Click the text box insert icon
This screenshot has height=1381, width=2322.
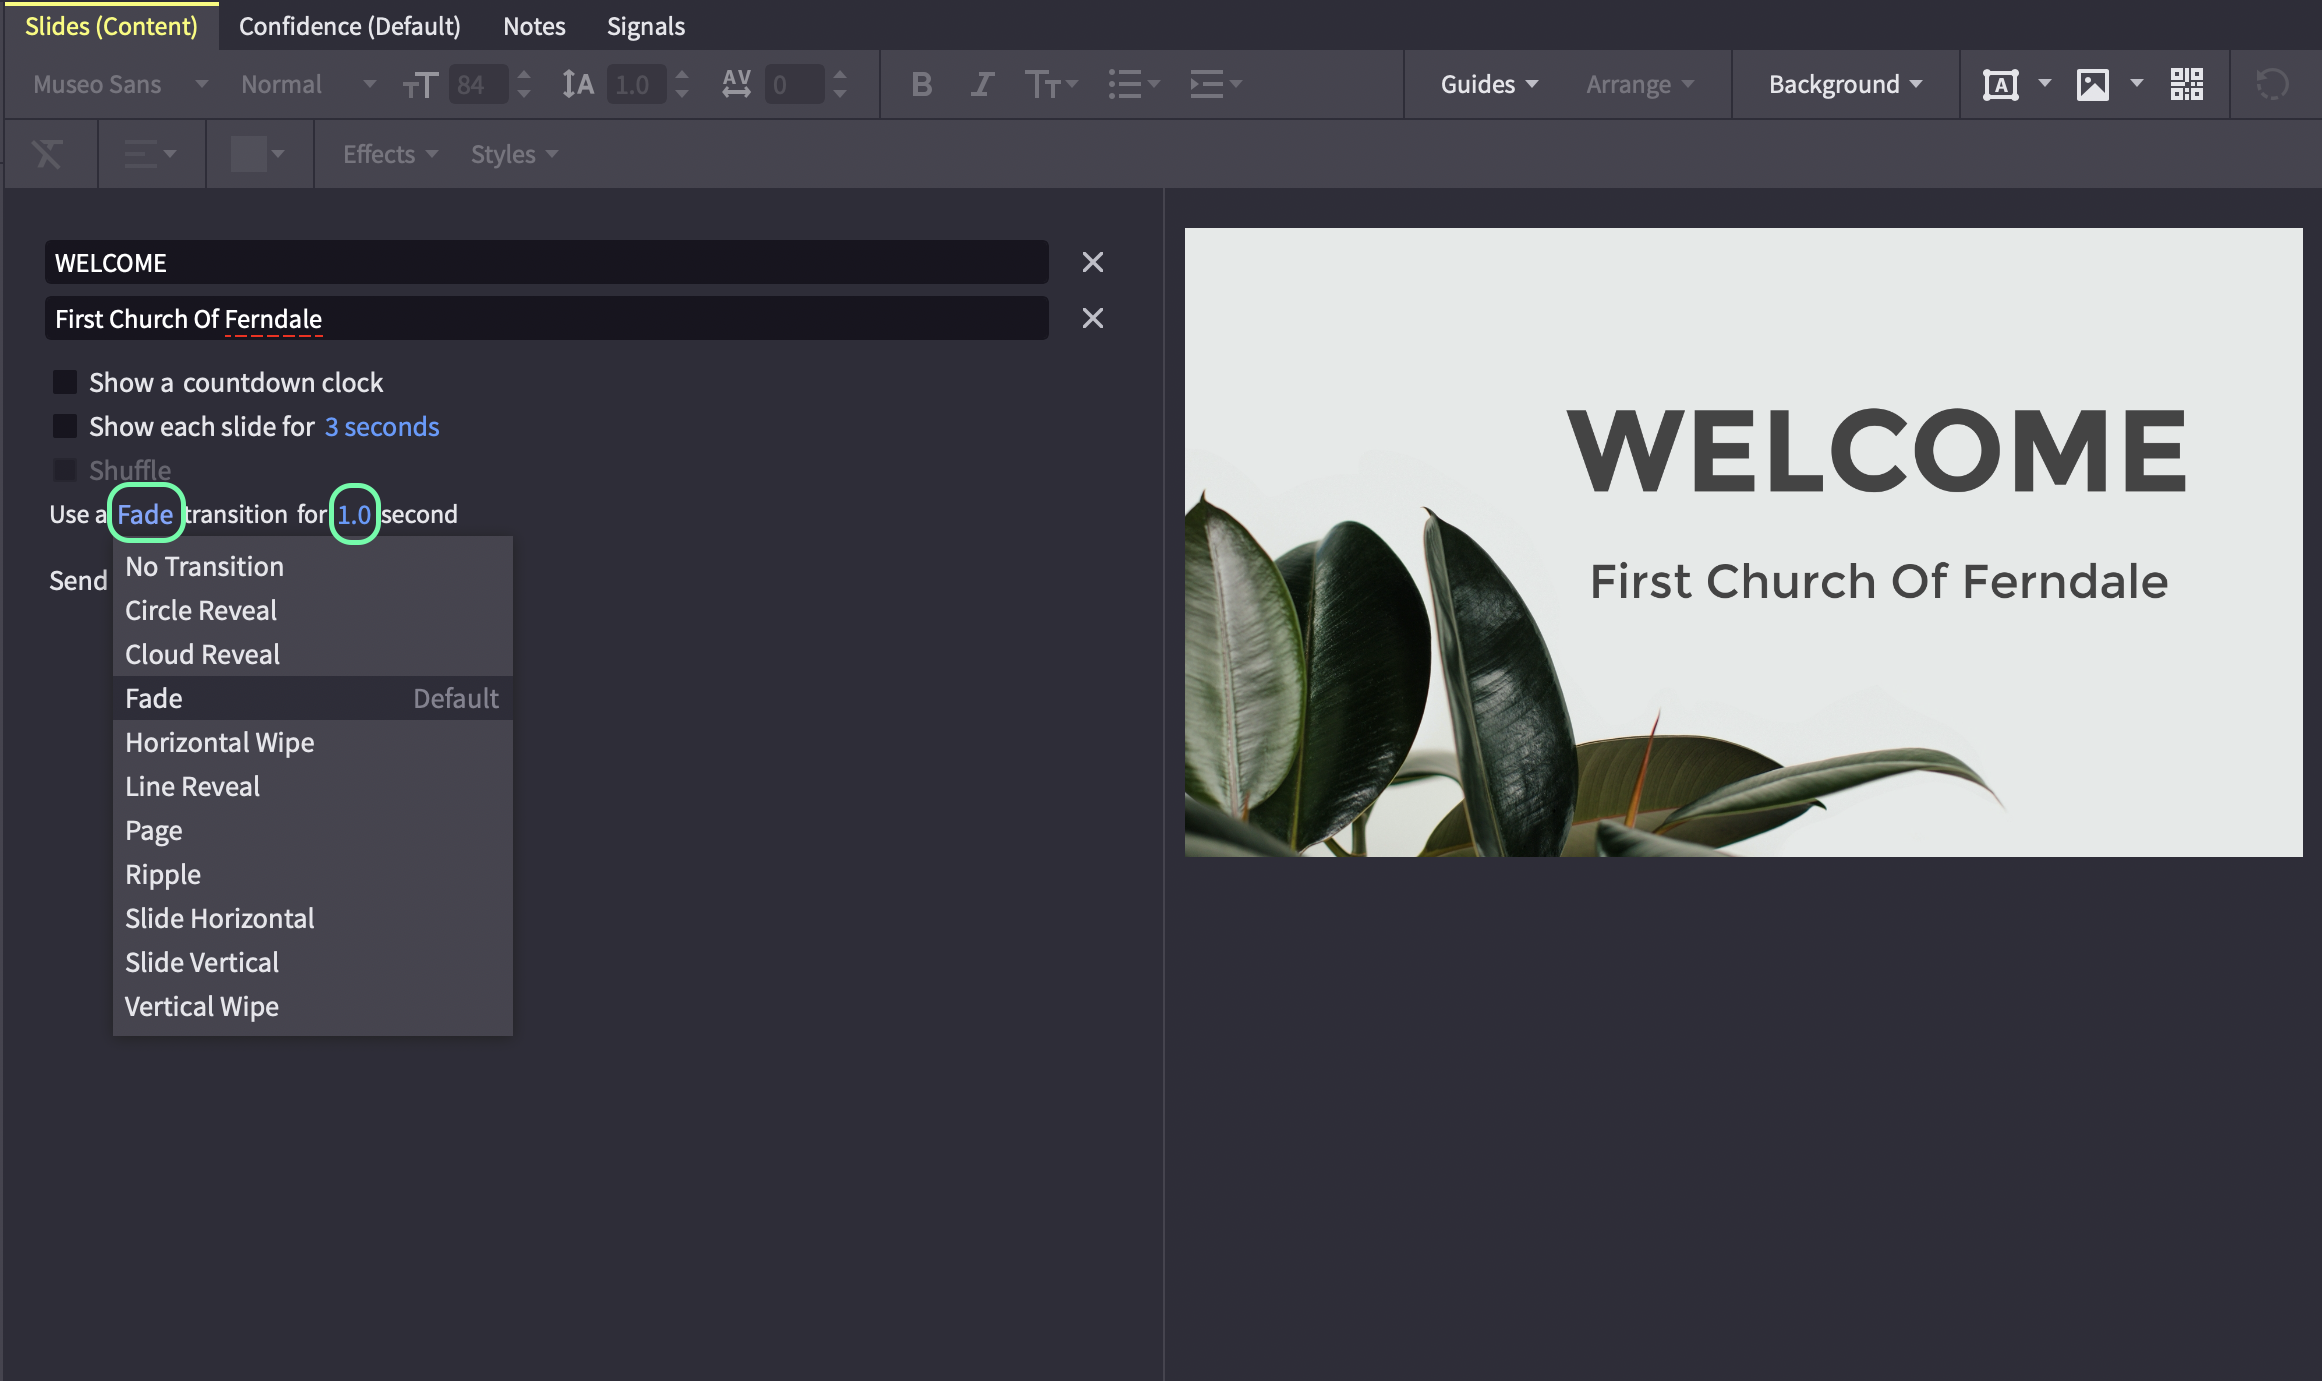[x=2001, y=85]
